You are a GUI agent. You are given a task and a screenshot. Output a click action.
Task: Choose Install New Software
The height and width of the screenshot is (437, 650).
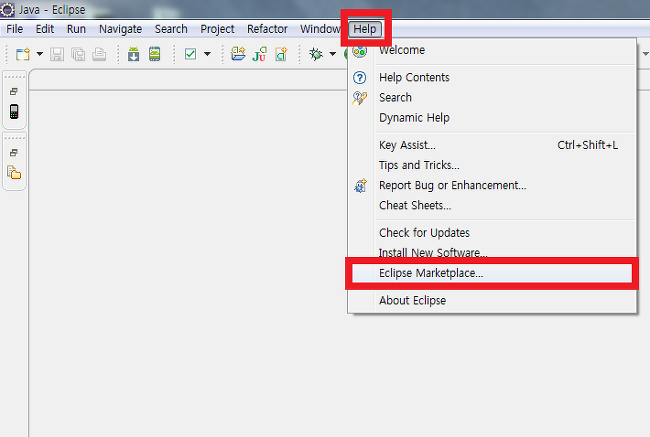point(492,252)
